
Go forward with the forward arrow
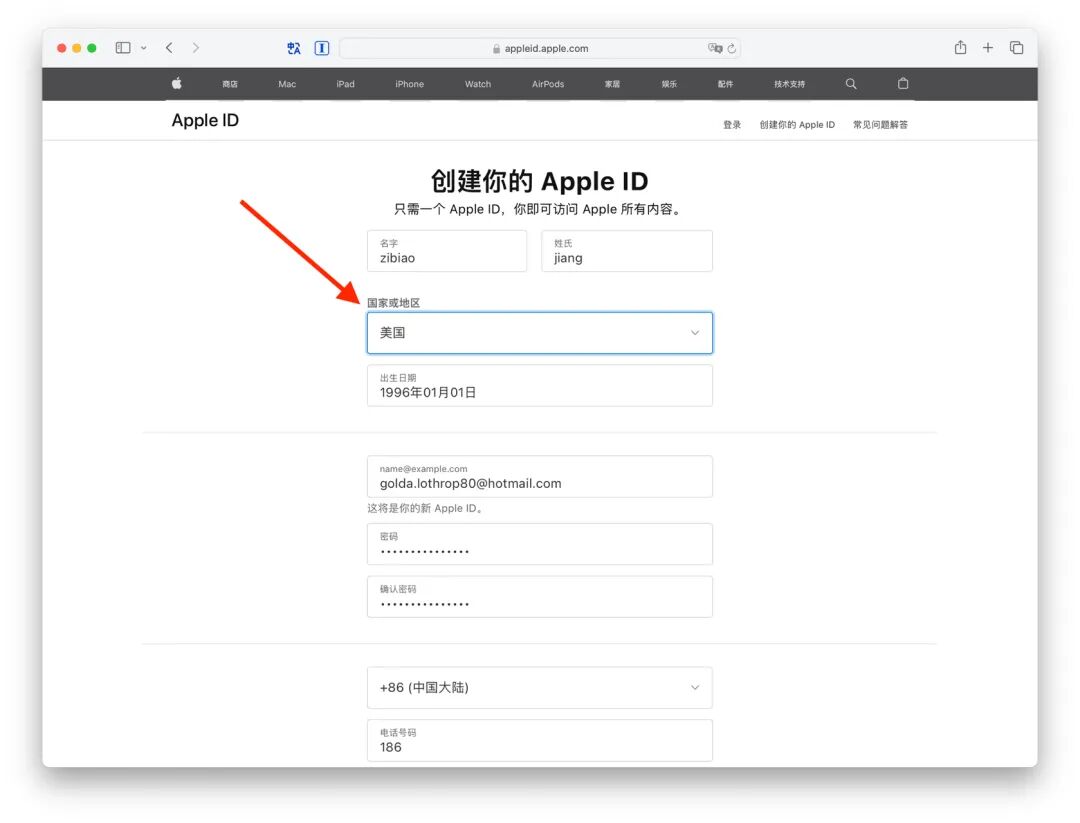pyautogui.click(x=196, y=48)
